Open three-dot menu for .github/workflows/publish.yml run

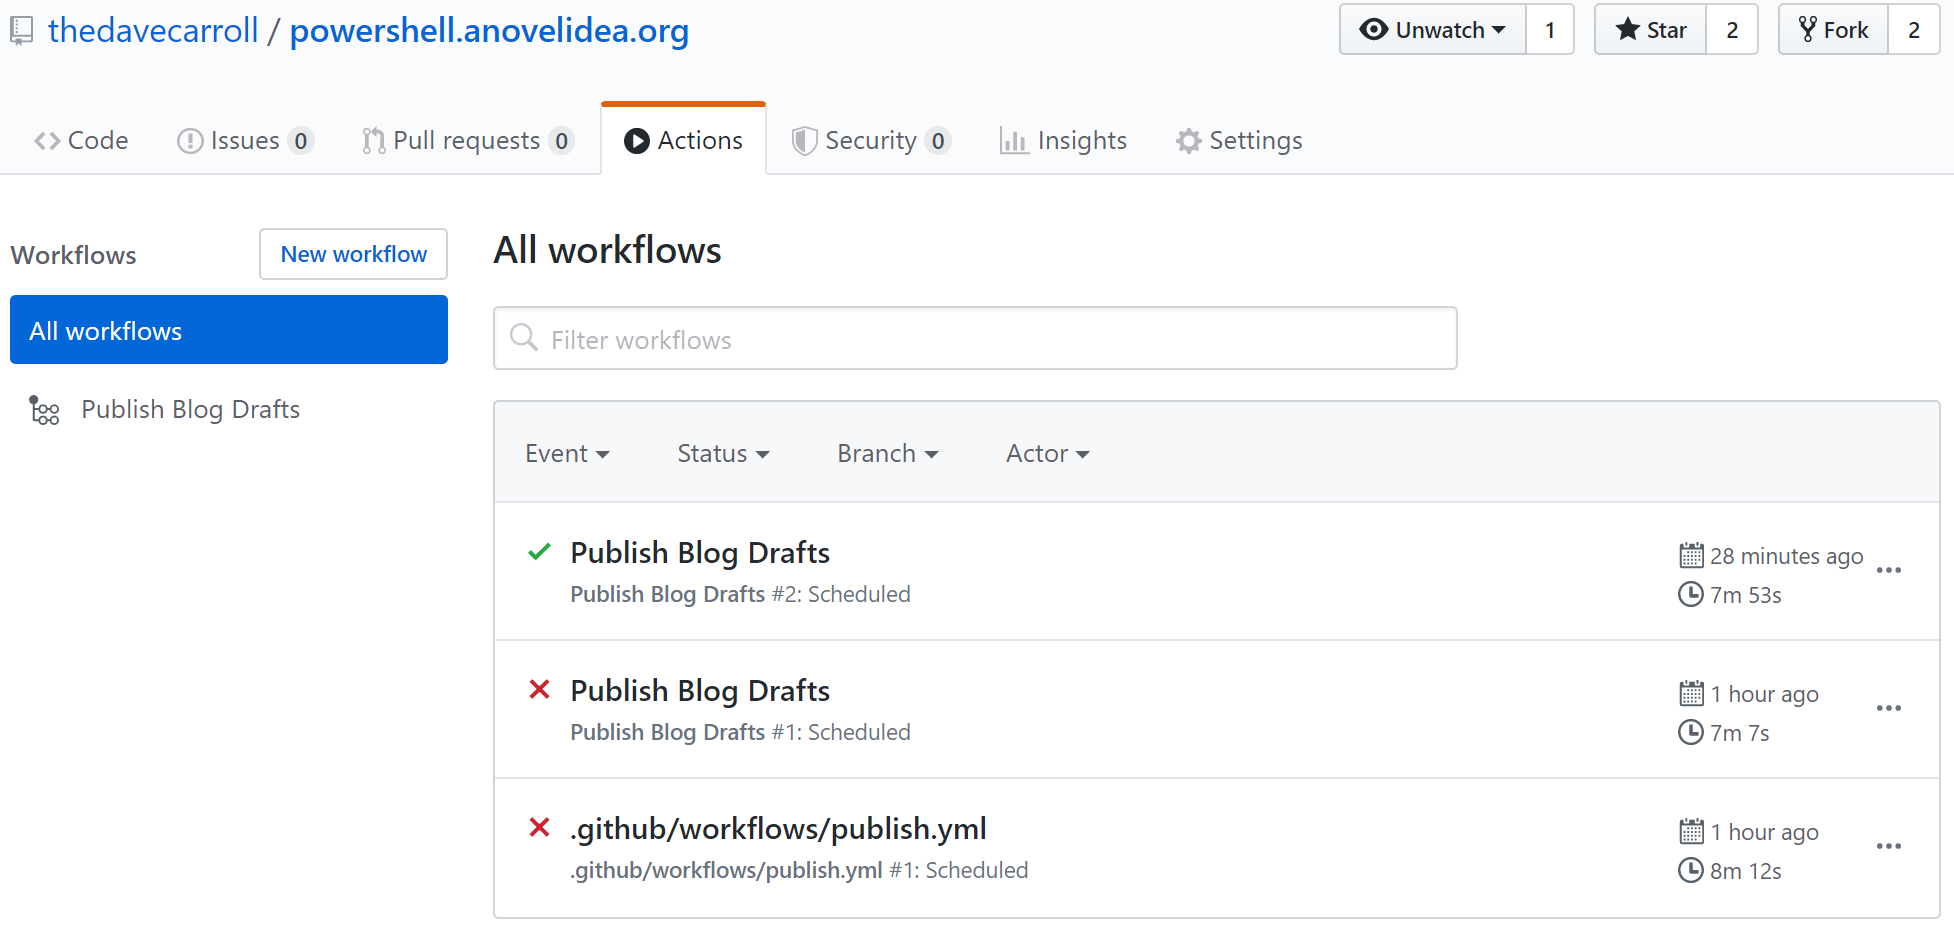(x=1888, y=847)
